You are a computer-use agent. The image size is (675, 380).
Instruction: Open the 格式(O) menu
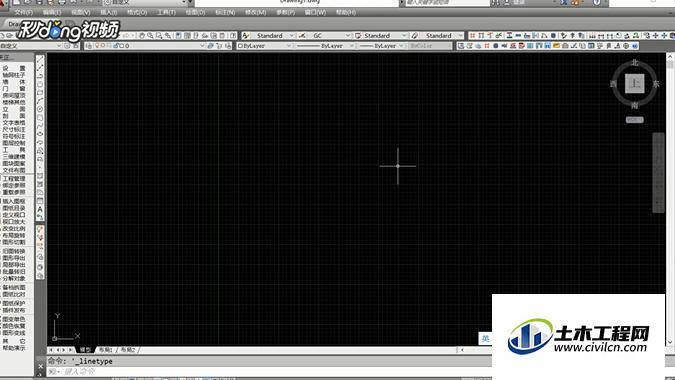(x=137, y=12)
